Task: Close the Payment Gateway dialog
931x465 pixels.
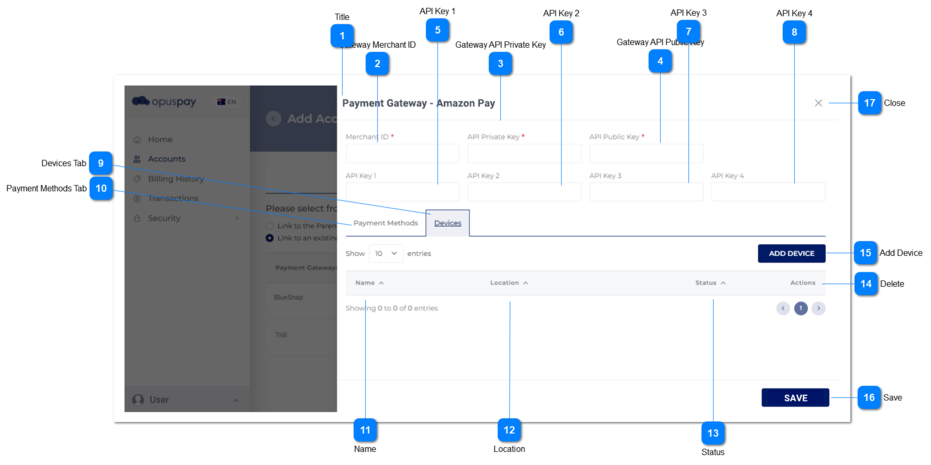Action: pos(818,103)
